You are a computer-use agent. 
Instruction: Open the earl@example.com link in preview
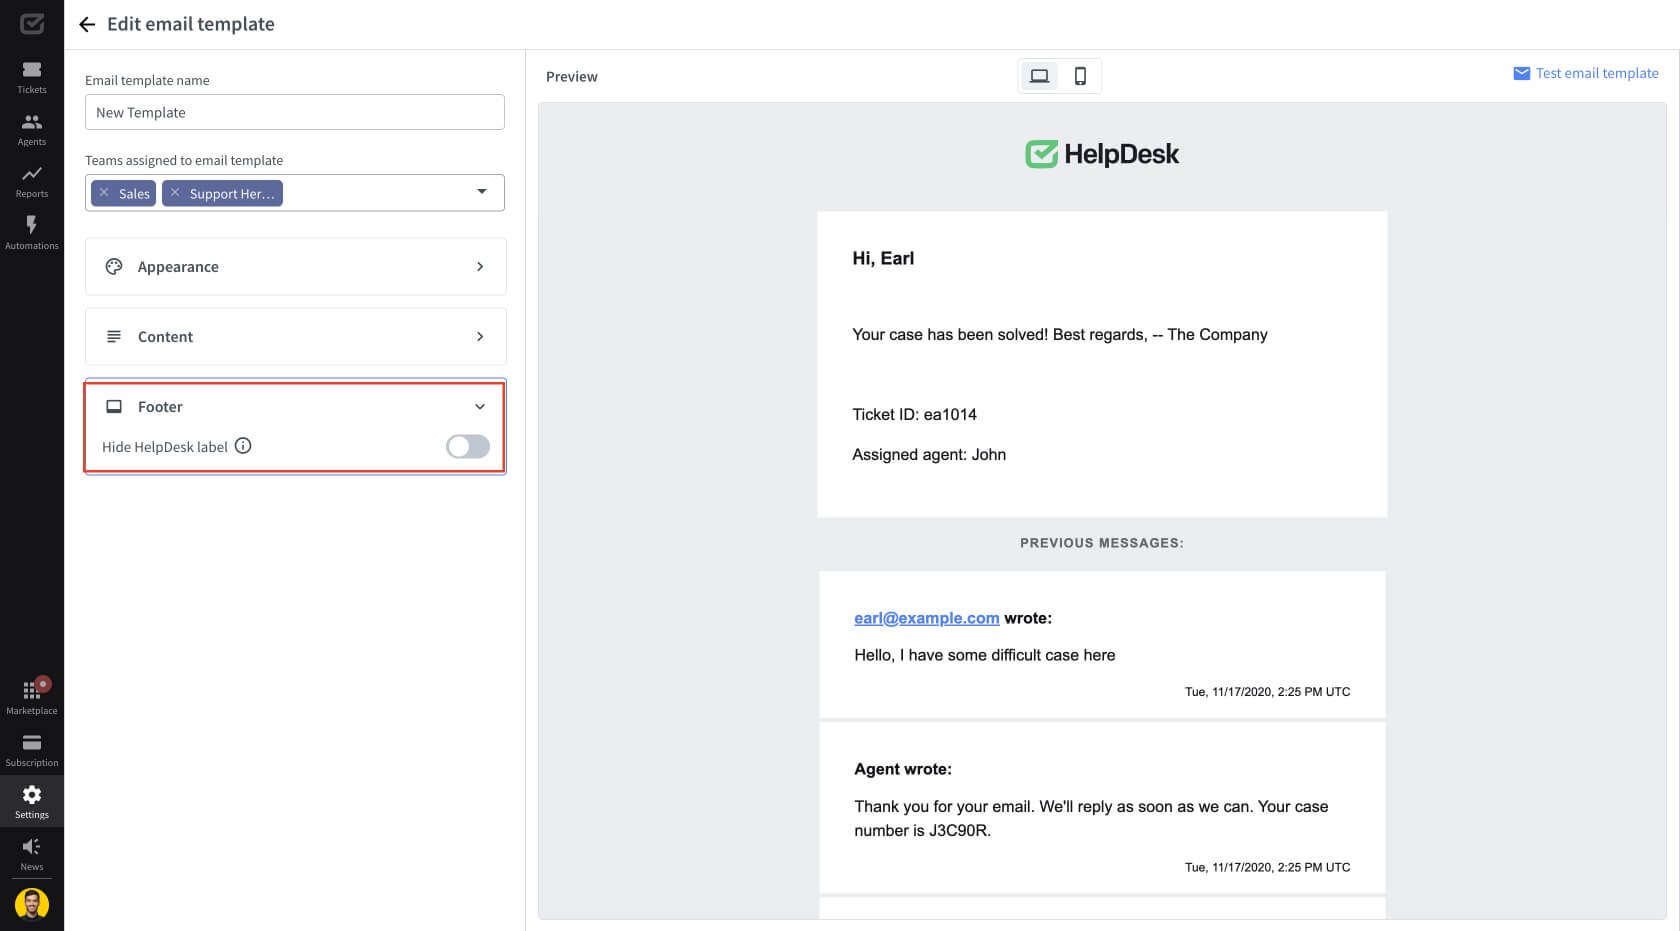[x=927, y=618]
